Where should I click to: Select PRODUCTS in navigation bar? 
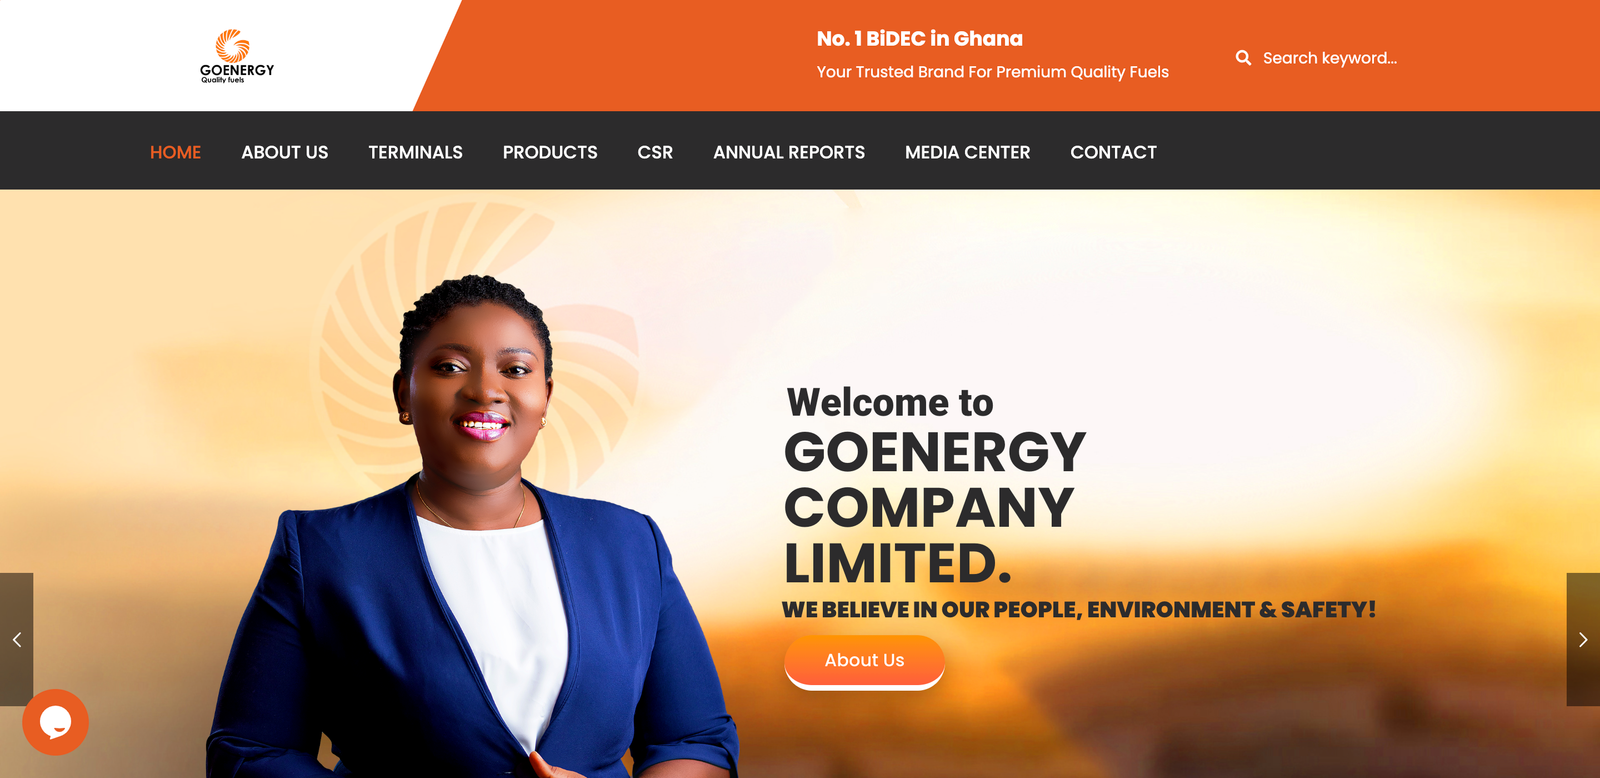pyautogui.click(x=550, y=152)
